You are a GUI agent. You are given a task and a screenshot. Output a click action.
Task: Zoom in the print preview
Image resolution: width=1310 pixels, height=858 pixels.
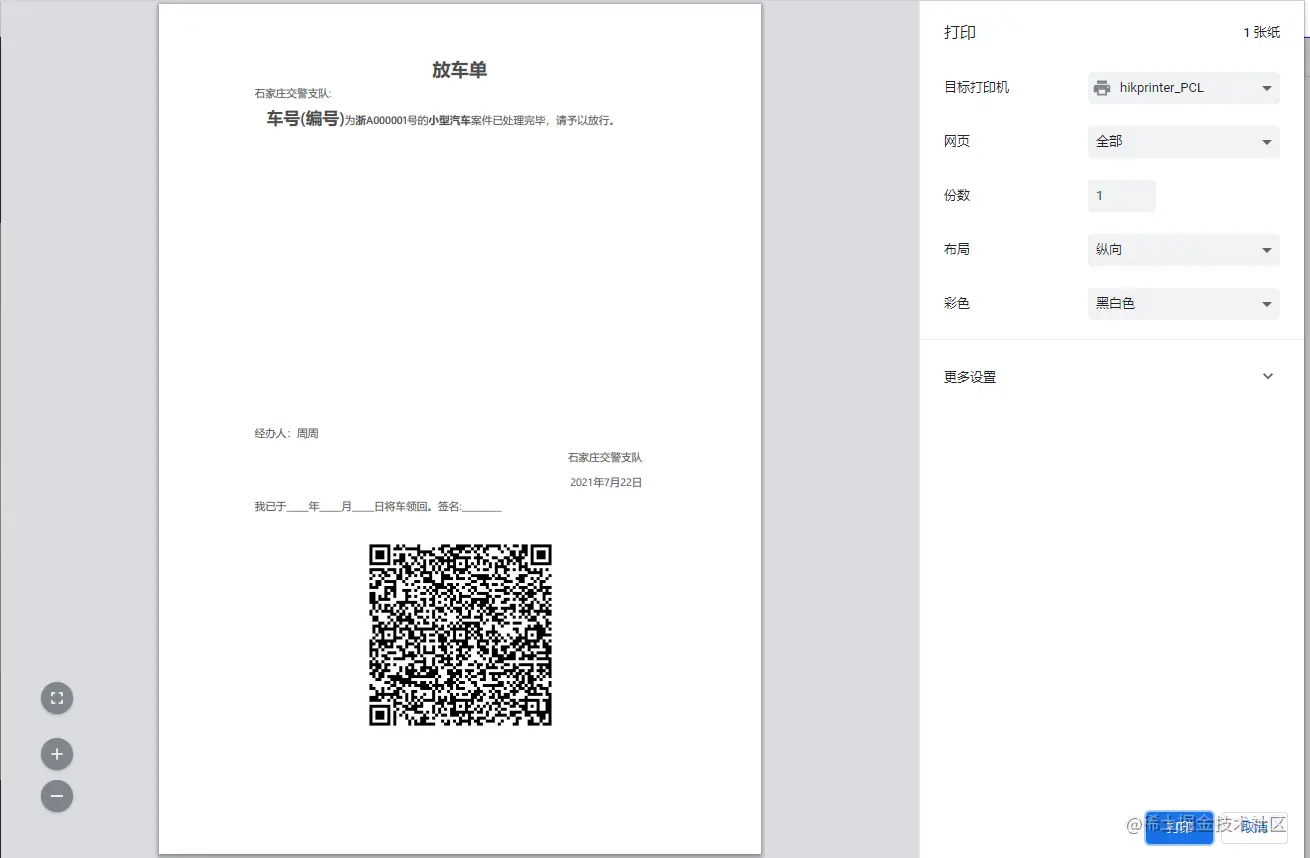coord(57,754)
